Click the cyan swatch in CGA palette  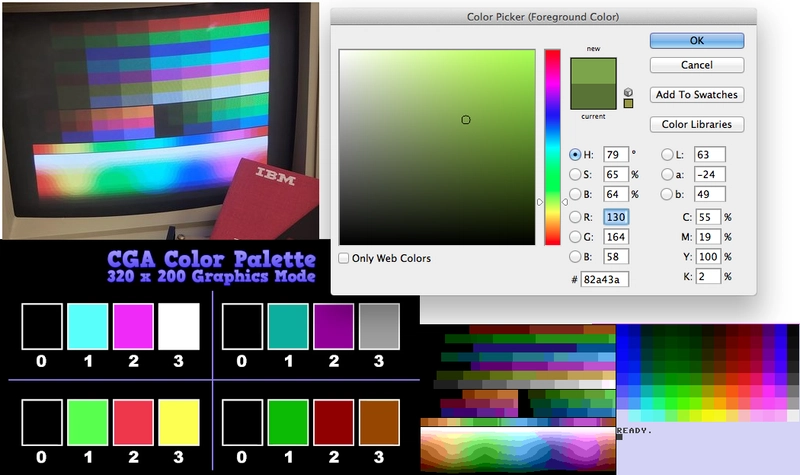(x=87, y=327)
